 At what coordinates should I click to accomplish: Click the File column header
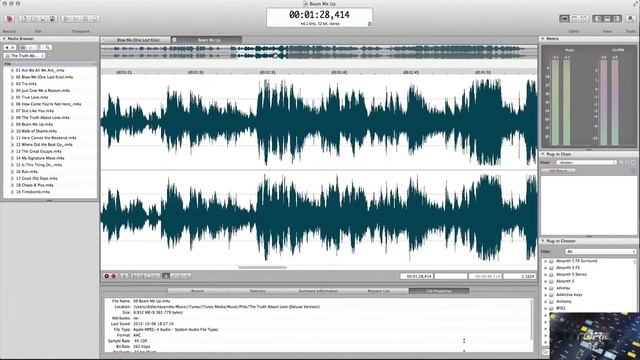point(50,64)
